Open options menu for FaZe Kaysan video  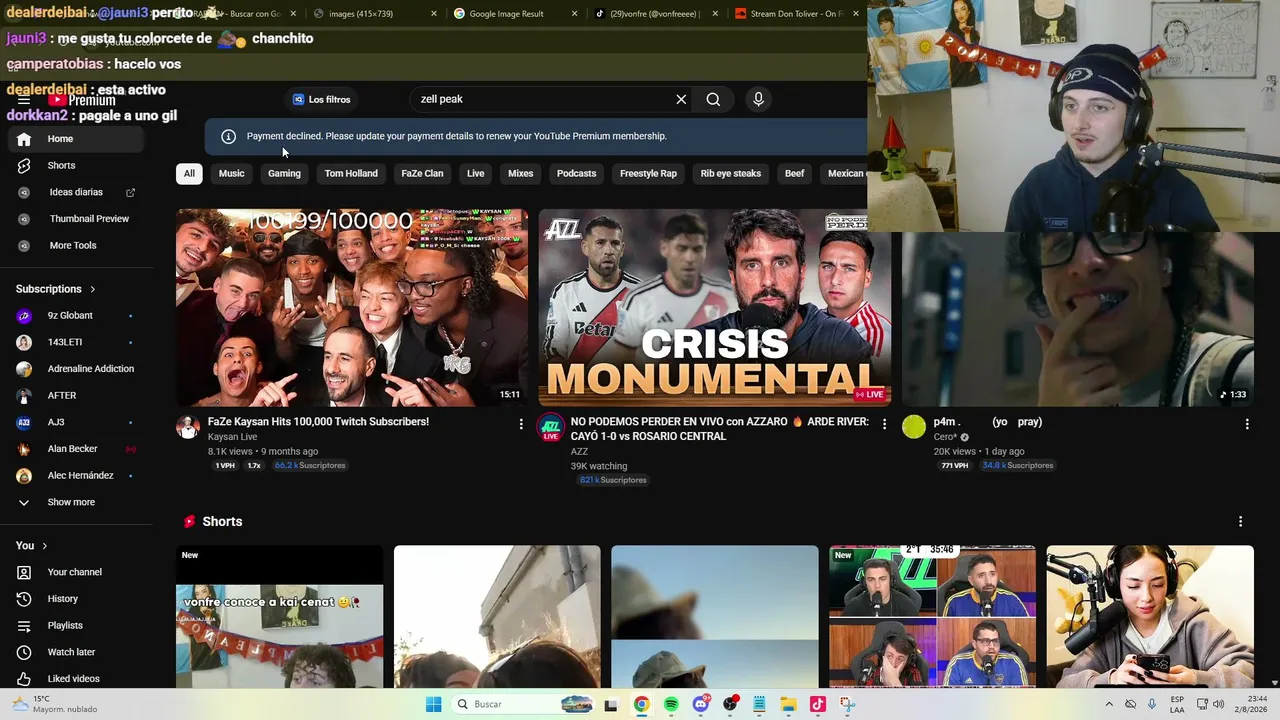[x=520, y=424]
